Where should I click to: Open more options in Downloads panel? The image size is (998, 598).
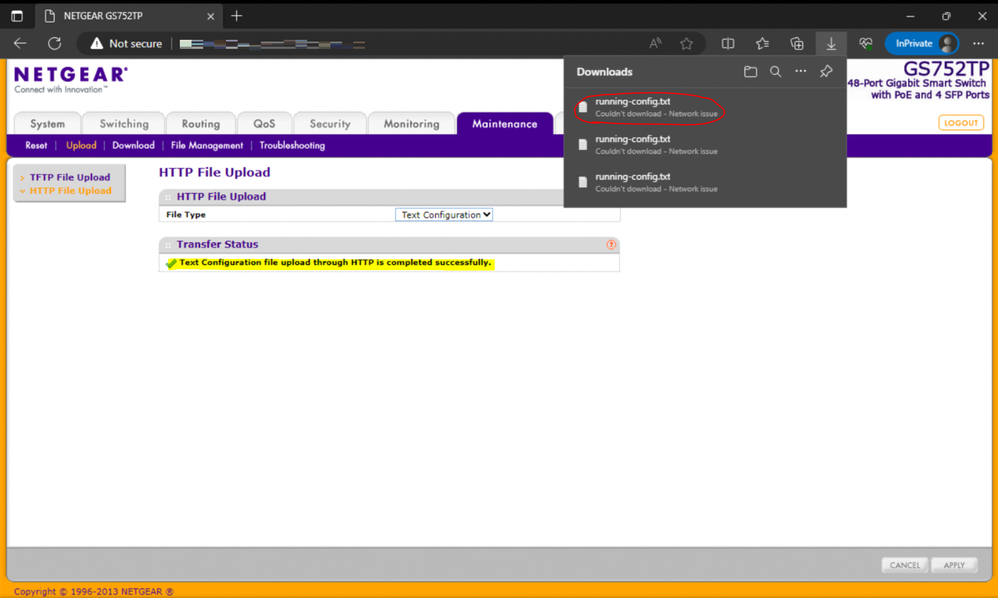tap(801, 71)
